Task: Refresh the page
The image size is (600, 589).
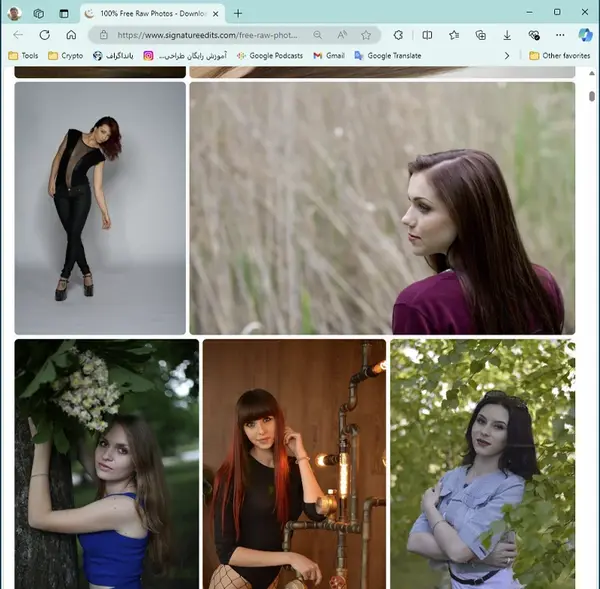Action: [45, 35]
